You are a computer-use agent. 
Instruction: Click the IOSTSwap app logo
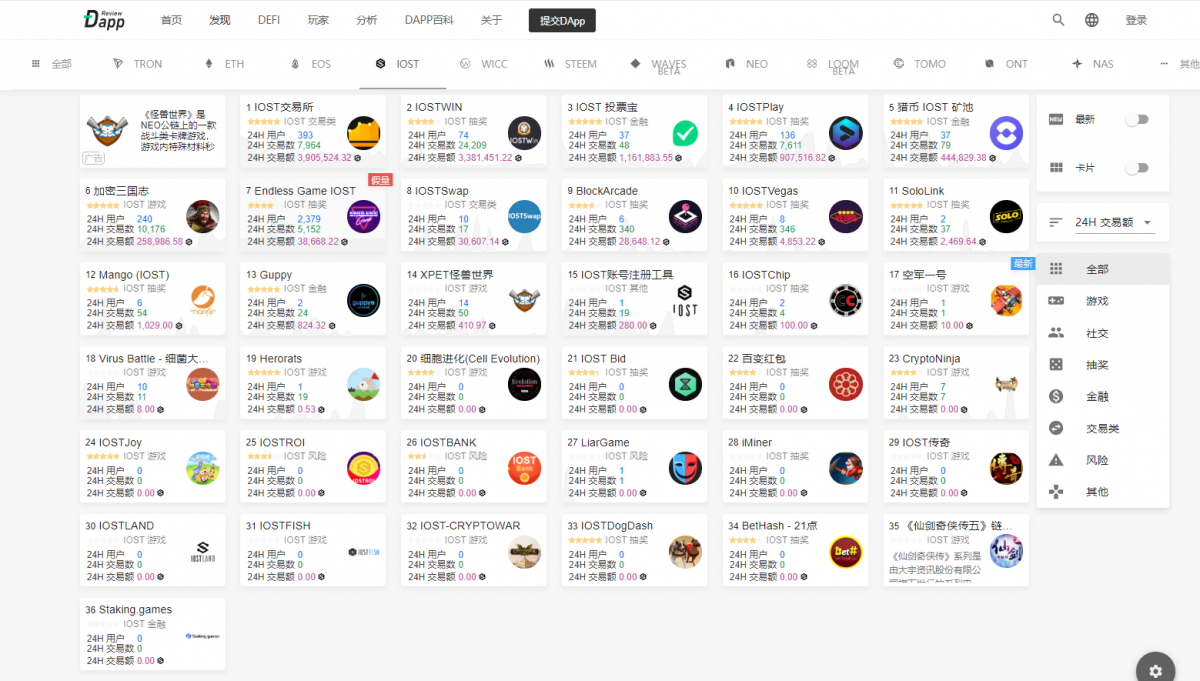(x=524, y=216)
